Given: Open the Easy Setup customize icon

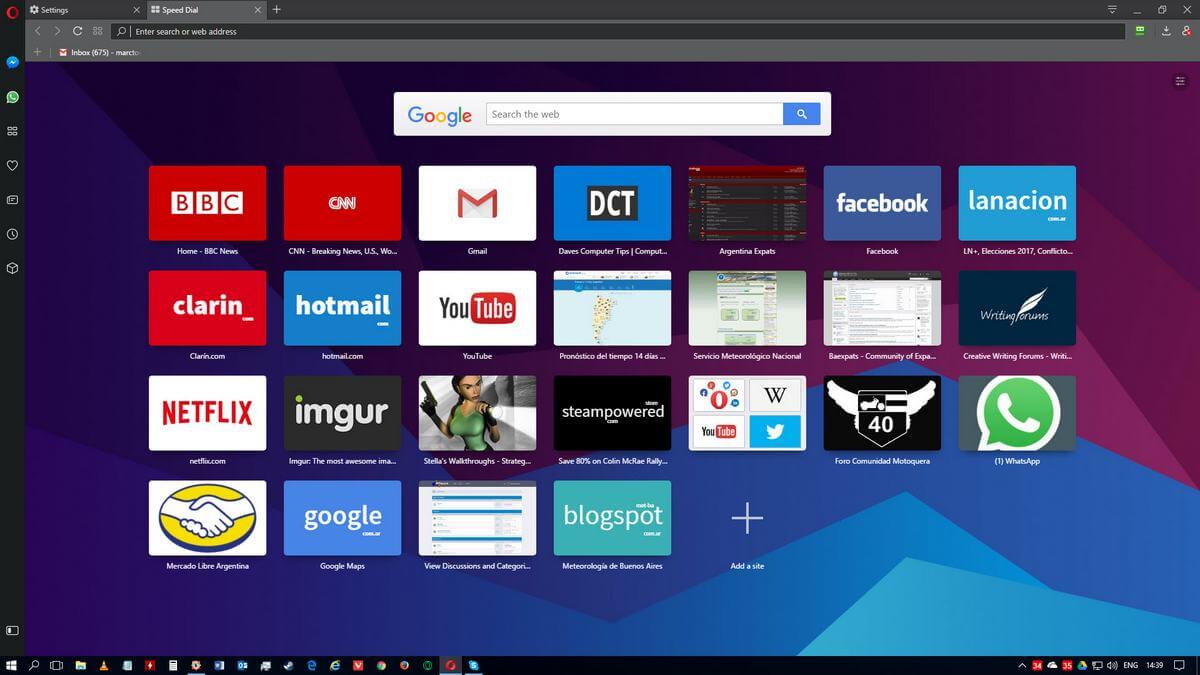Looking at the screenshot, I should [1180, 81].
